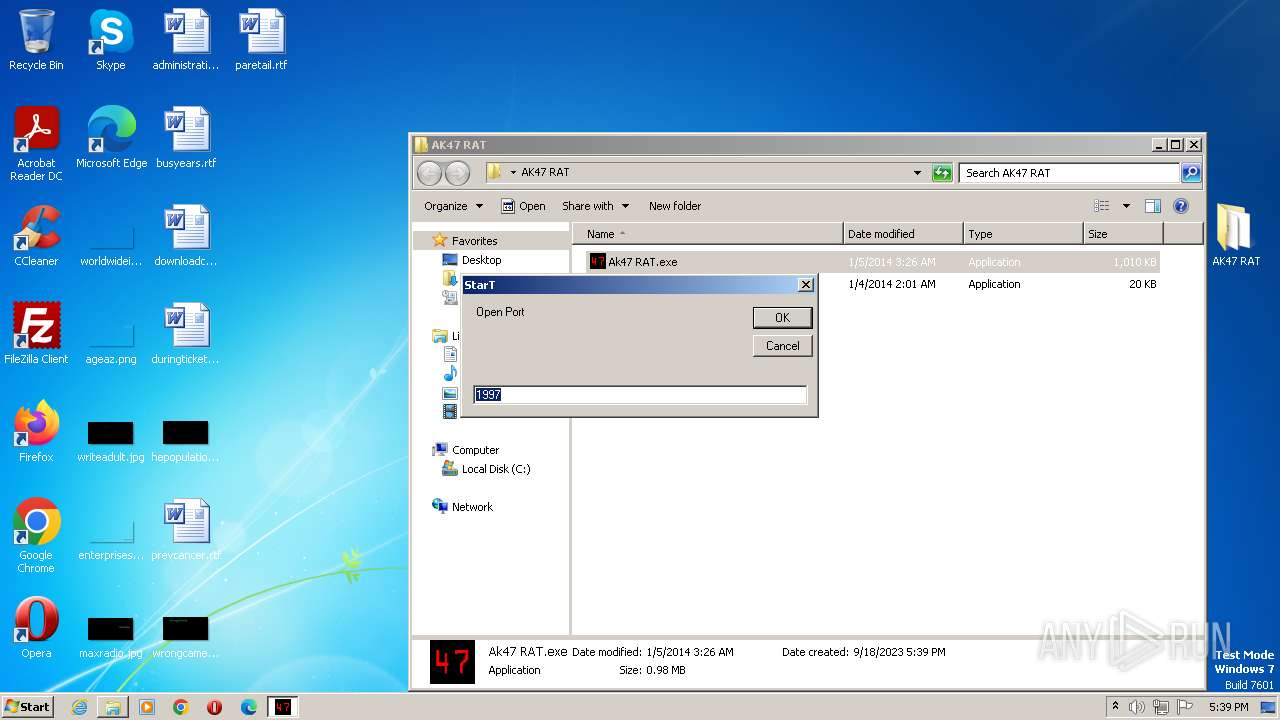
Task: Open the Action Center flag tray icon
Action: 1185,707
